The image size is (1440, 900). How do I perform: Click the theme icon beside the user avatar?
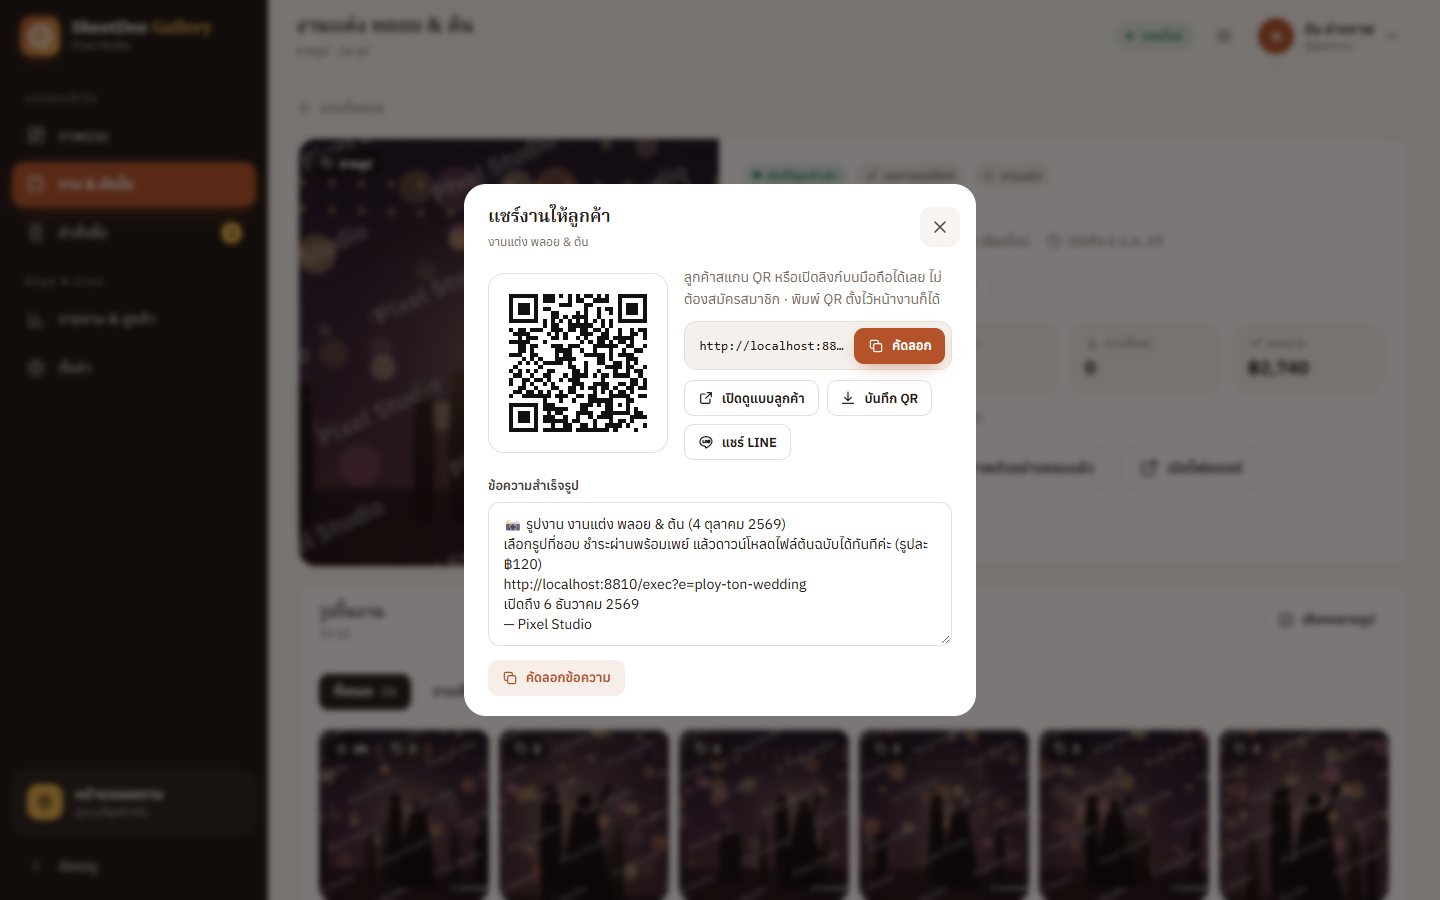click(x=1224, y=36)
